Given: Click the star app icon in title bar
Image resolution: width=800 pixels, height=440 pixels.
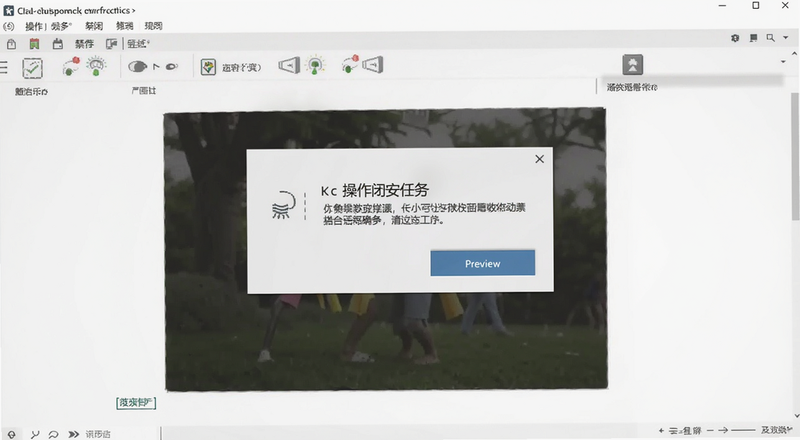Looking at the screenshot, I should tap(9, 10).
